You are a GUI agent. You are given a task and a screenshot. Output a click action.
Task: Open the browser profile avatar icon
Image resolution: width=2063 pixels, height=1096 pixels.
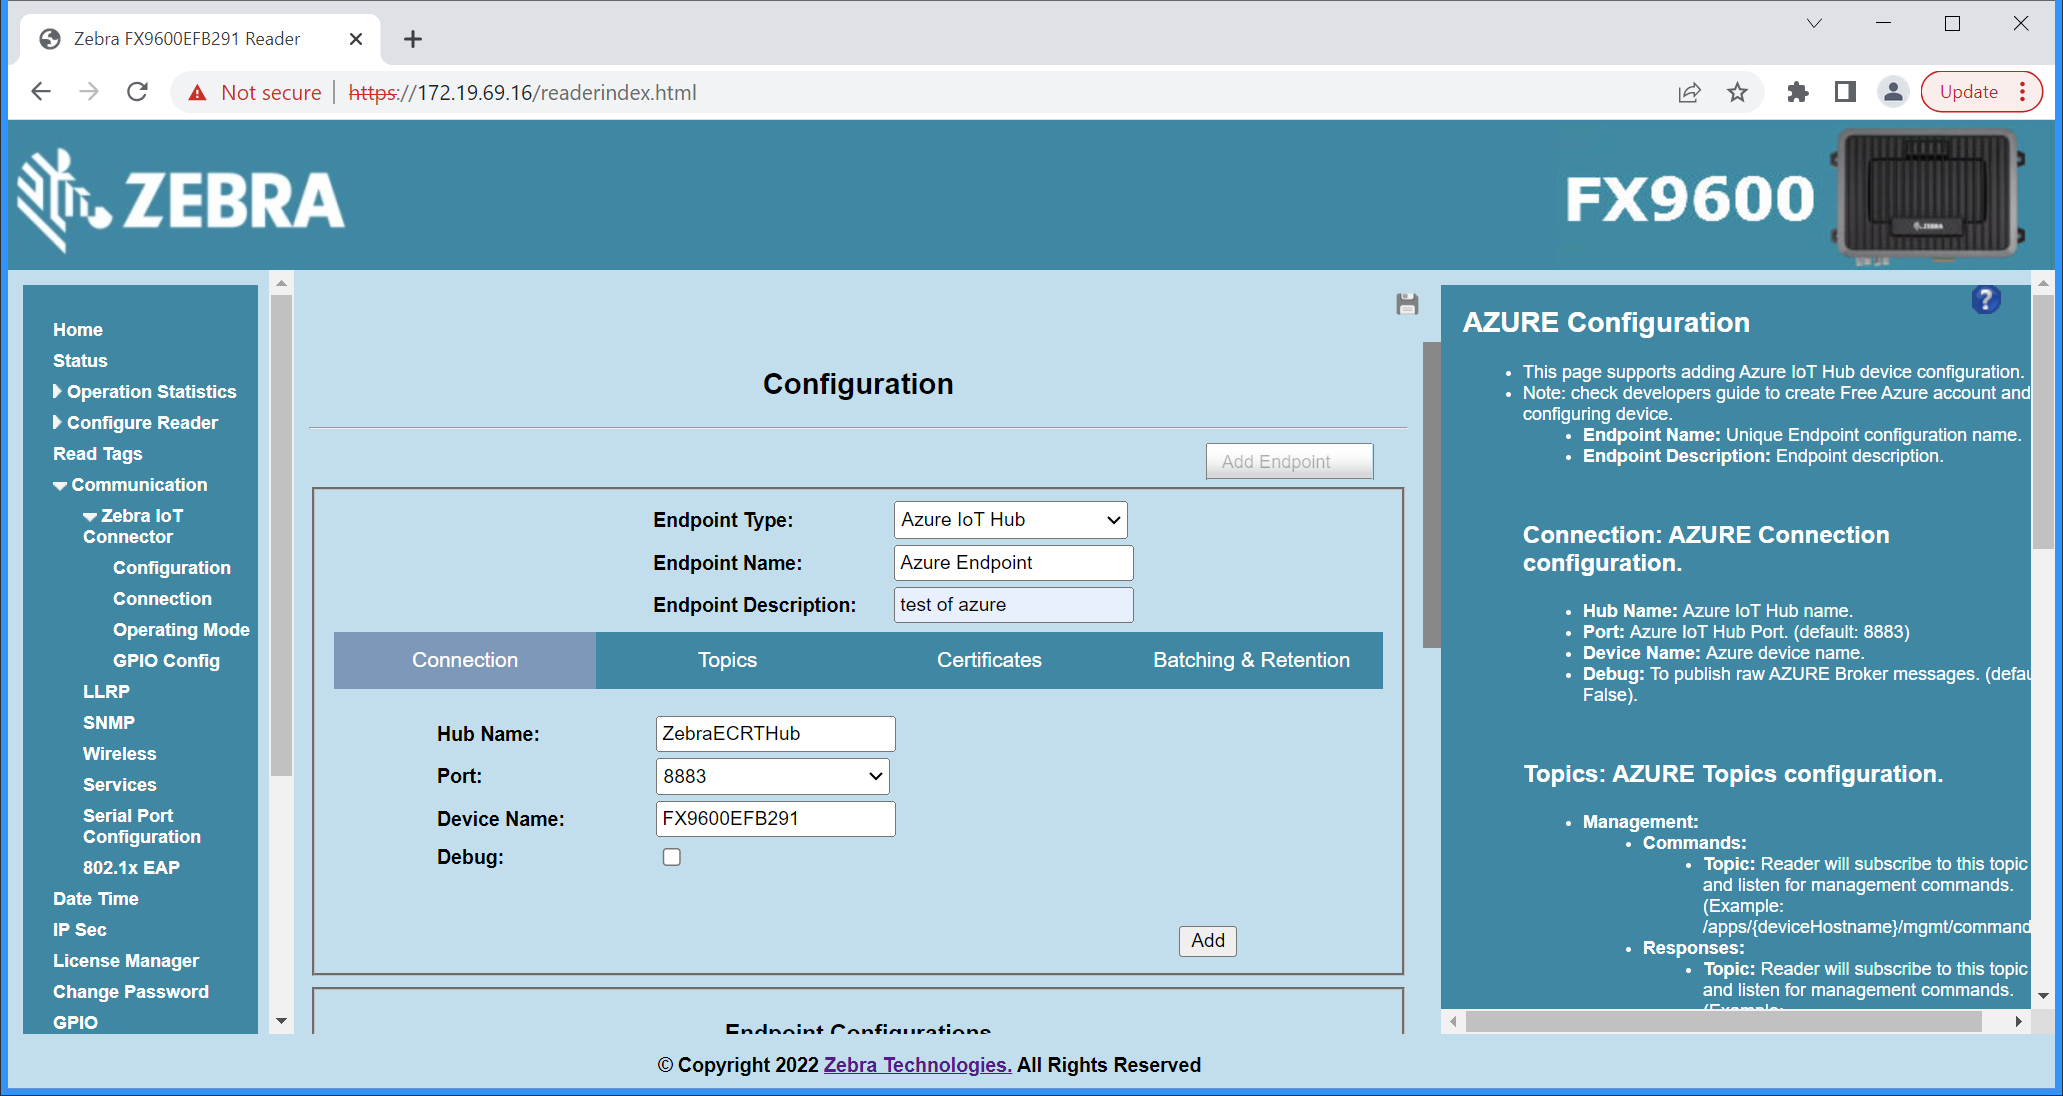pos(1893,92)
